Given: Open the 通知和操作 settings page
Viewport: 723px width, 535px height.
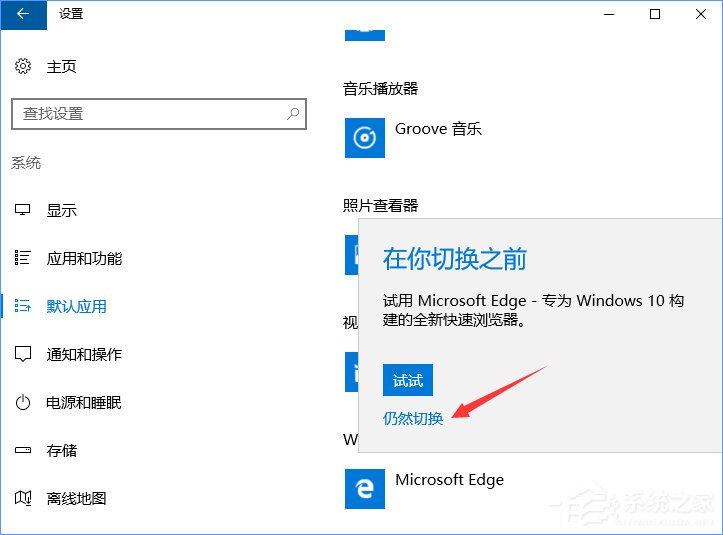Looking at the screenshot, I should coord(84,354).
